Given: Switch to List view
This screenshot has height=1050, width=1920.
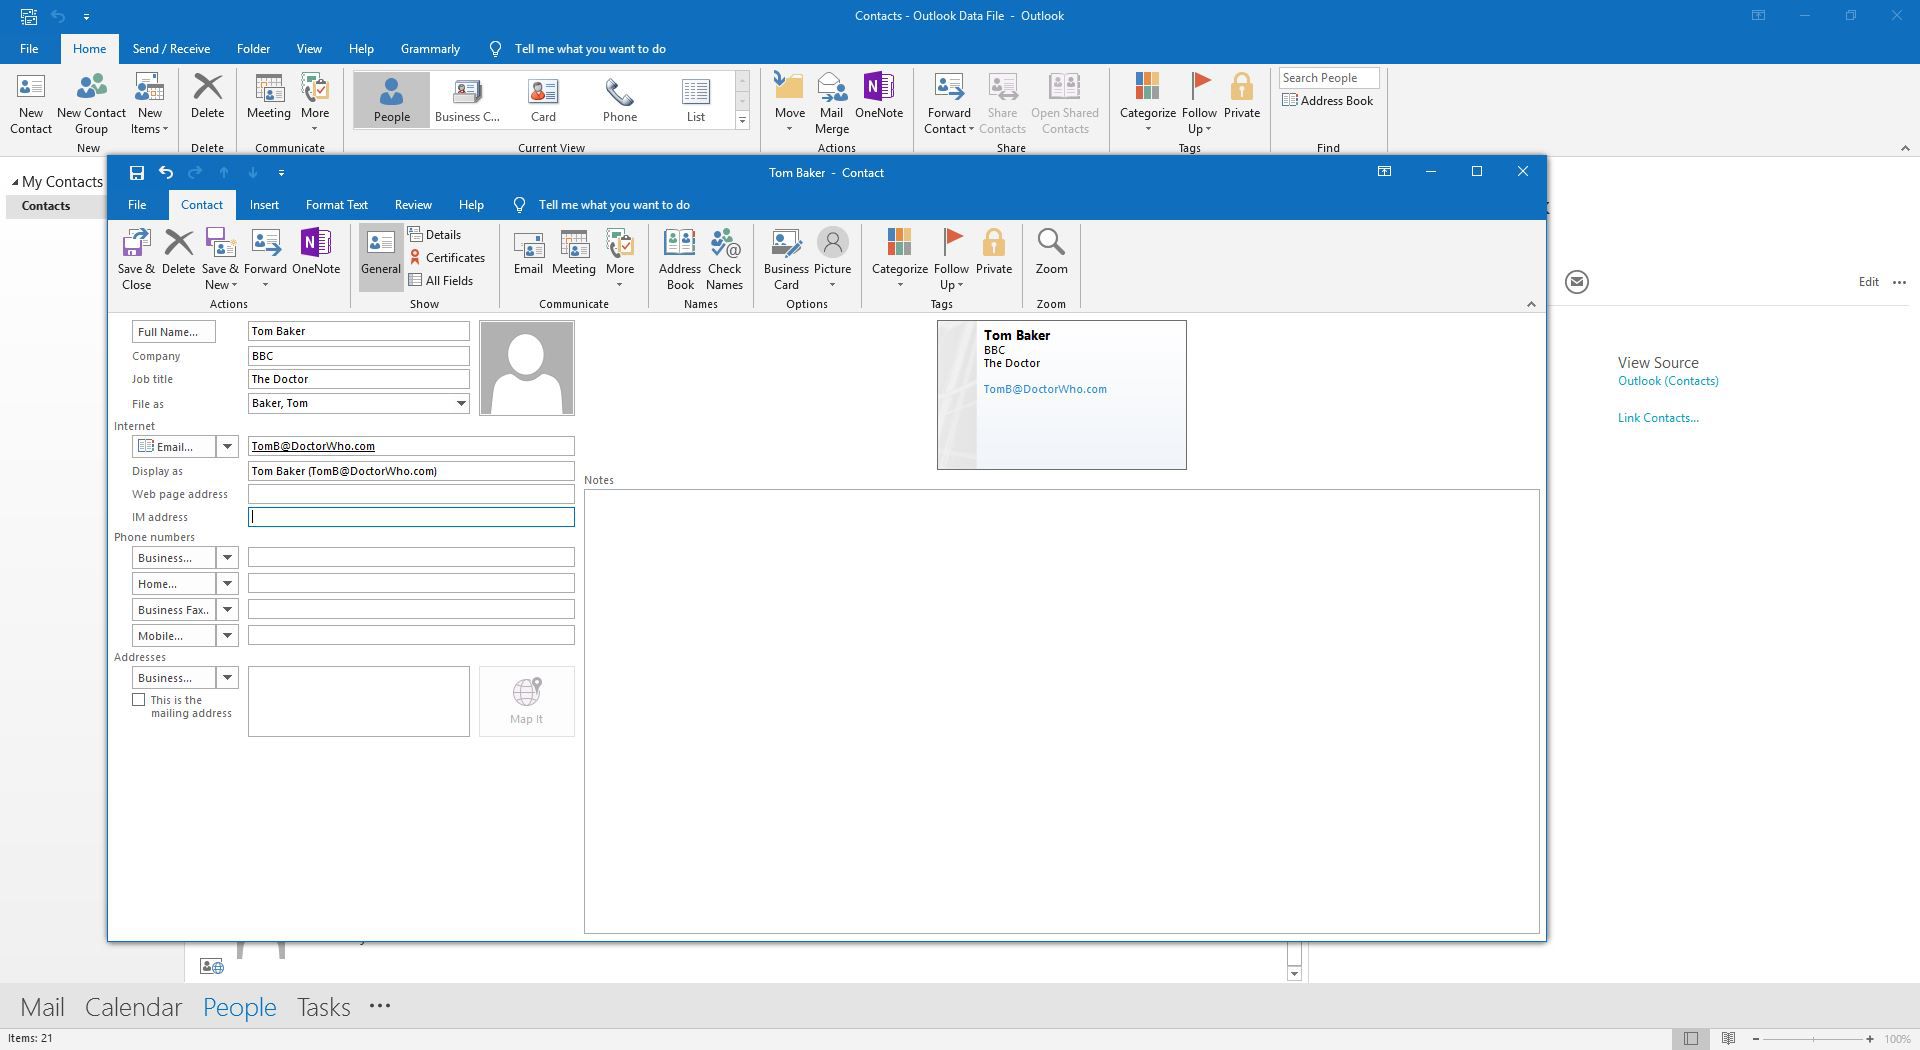Looking at the screenshot, I should pyautogui.click(x=696, y=100).
